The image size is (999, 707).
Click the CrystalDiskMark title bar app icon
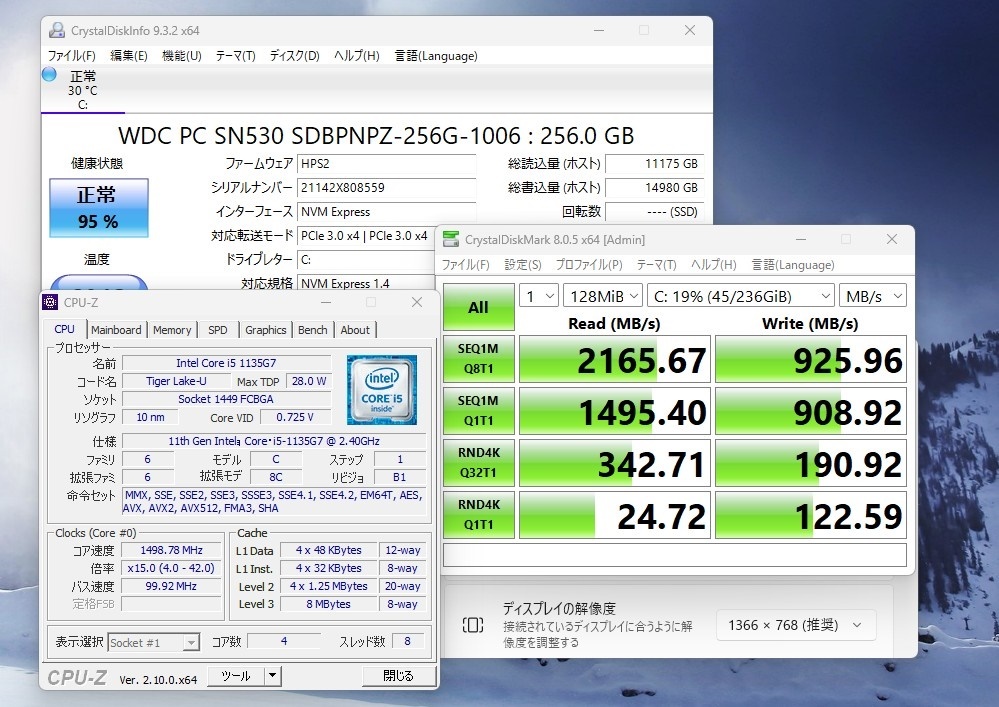(x=451, y=239)
